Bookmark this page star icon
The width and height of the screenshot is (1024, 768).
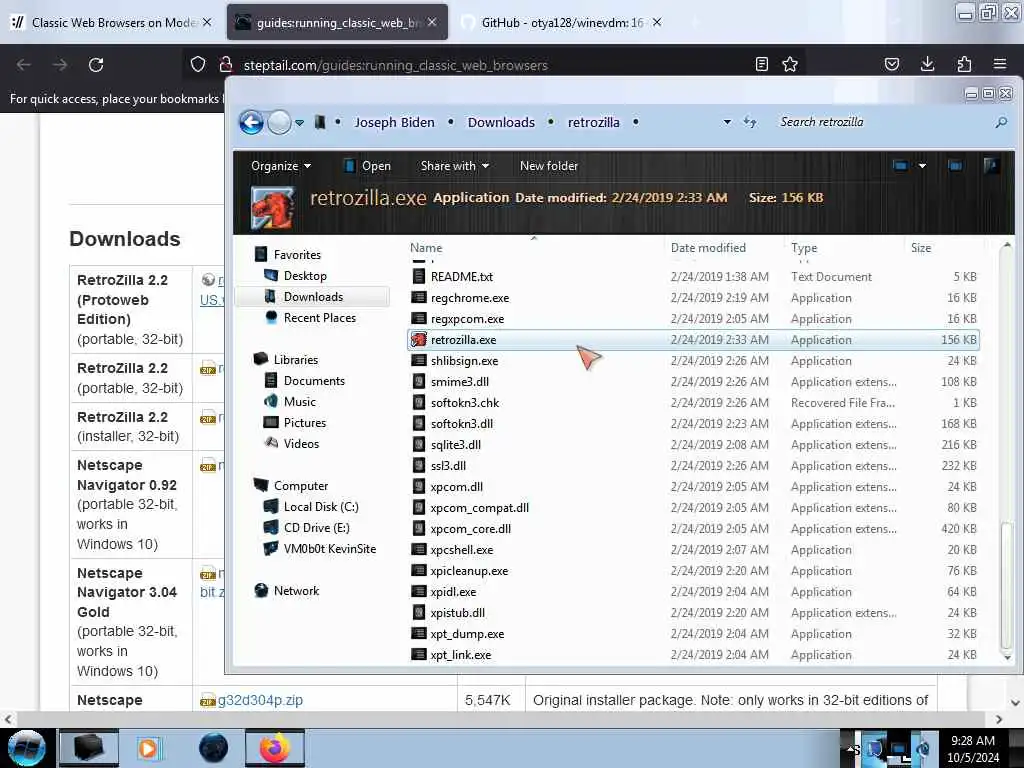790,64
